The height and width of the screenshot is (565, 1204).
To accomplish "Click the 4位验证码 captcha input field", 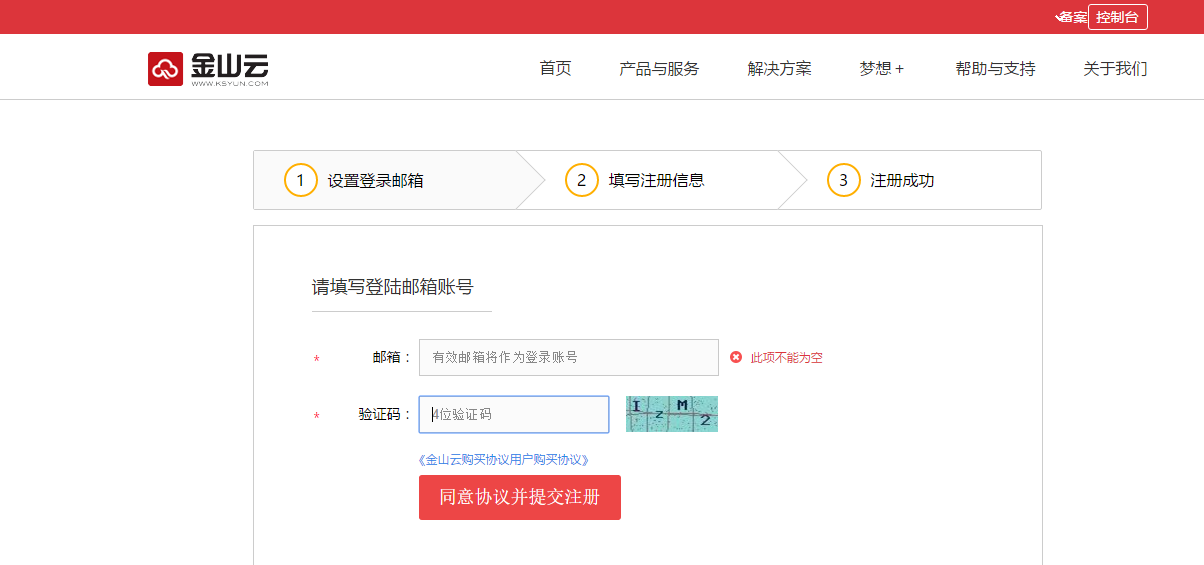I will point(513,414).
